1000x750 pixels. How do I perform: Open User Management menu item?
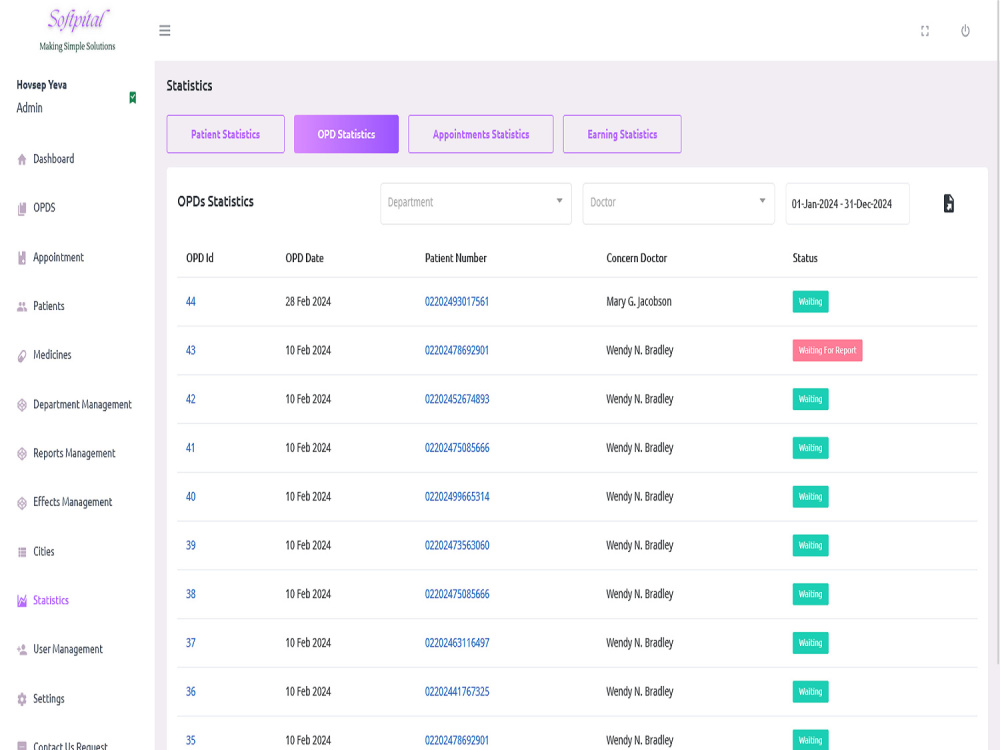point(68,649)
